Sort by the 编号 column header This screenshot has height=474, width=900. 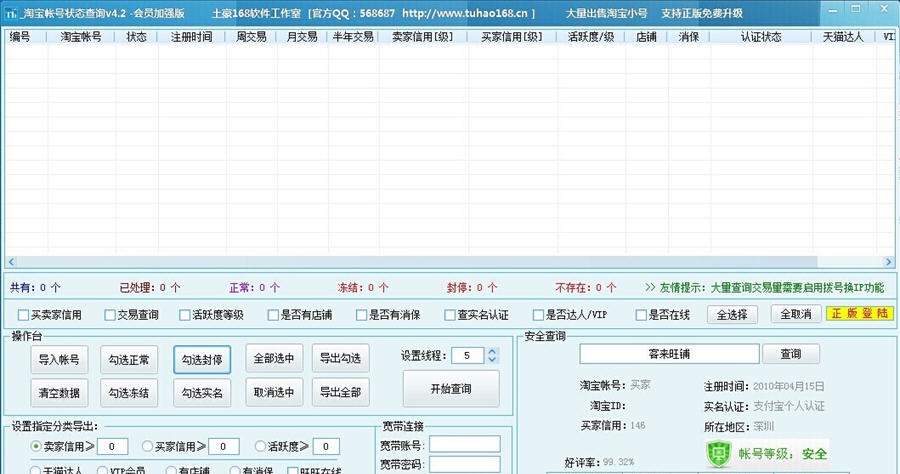[20, 37]
